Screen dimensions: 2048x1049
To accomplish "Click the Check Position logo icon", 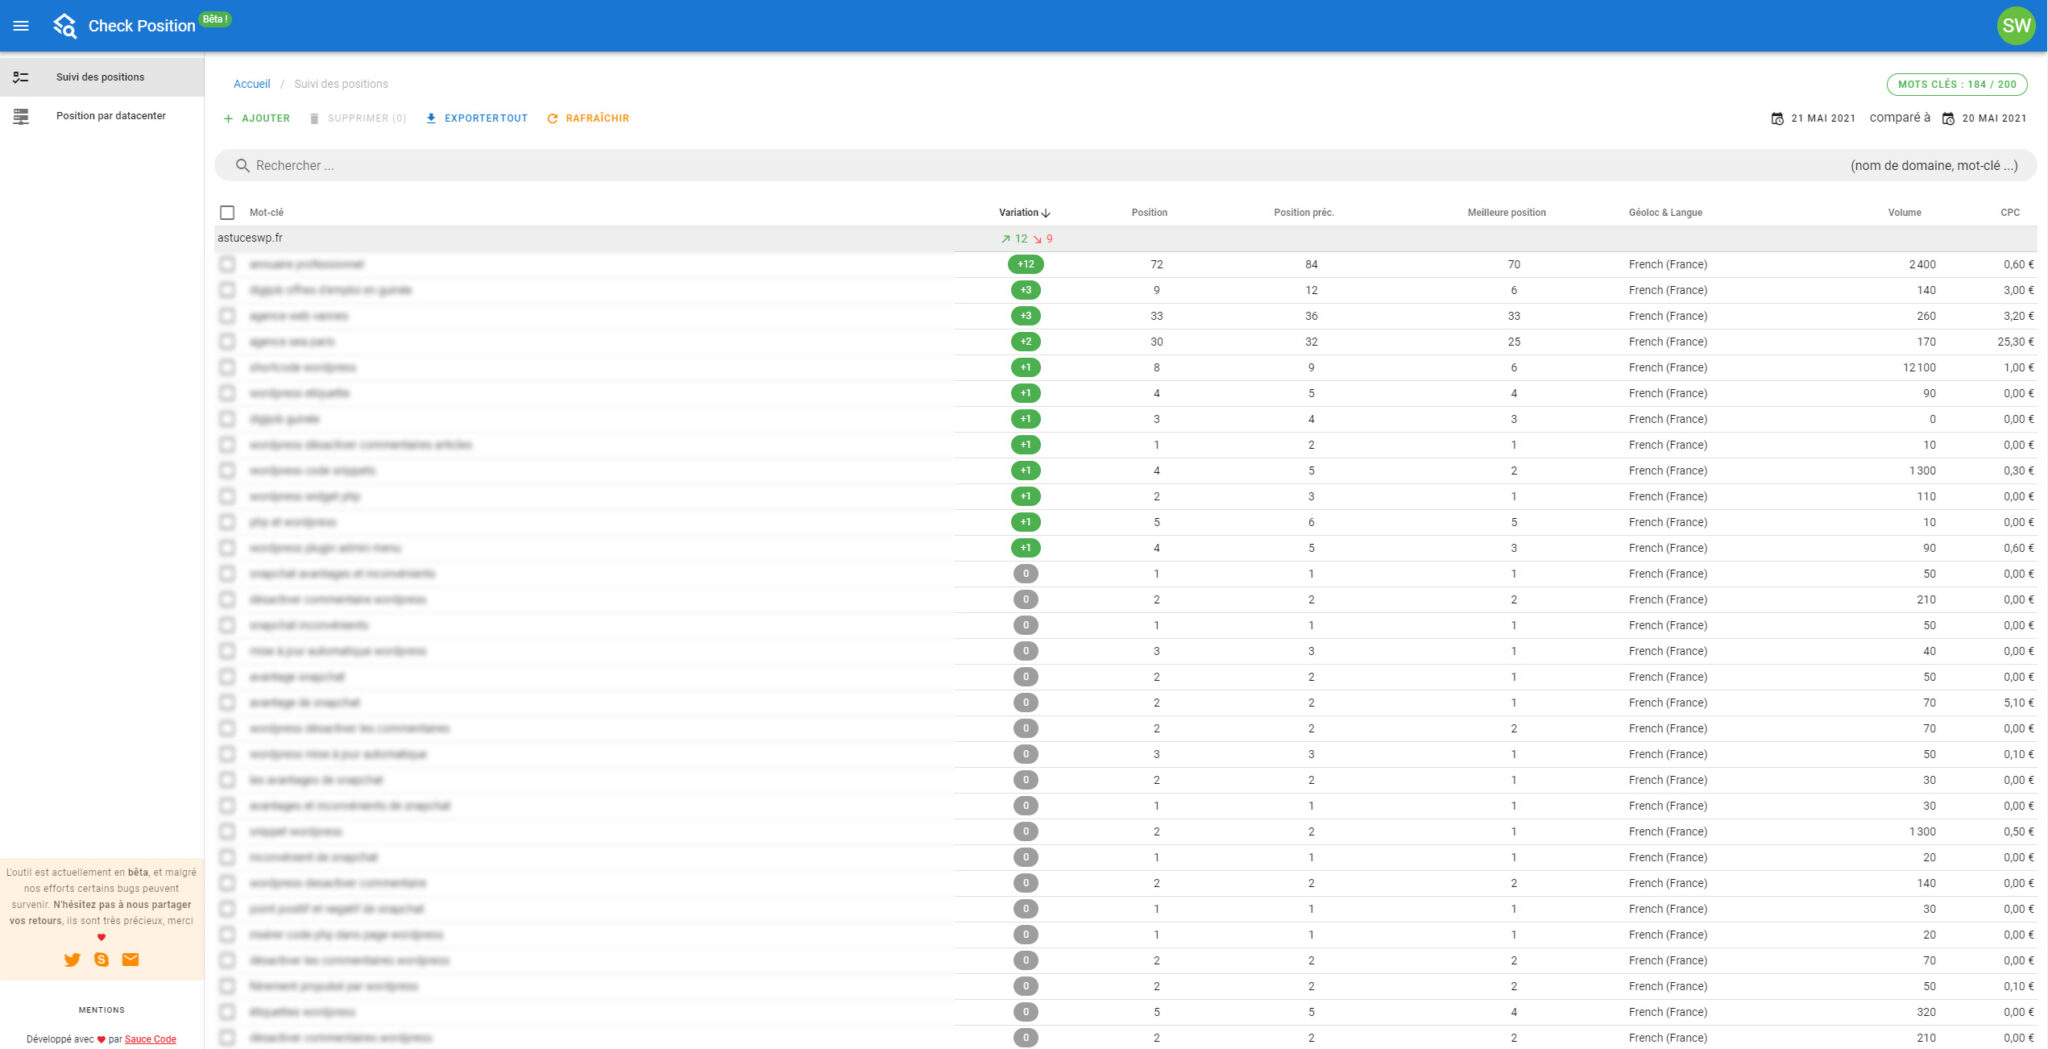I will coord(65,26).
